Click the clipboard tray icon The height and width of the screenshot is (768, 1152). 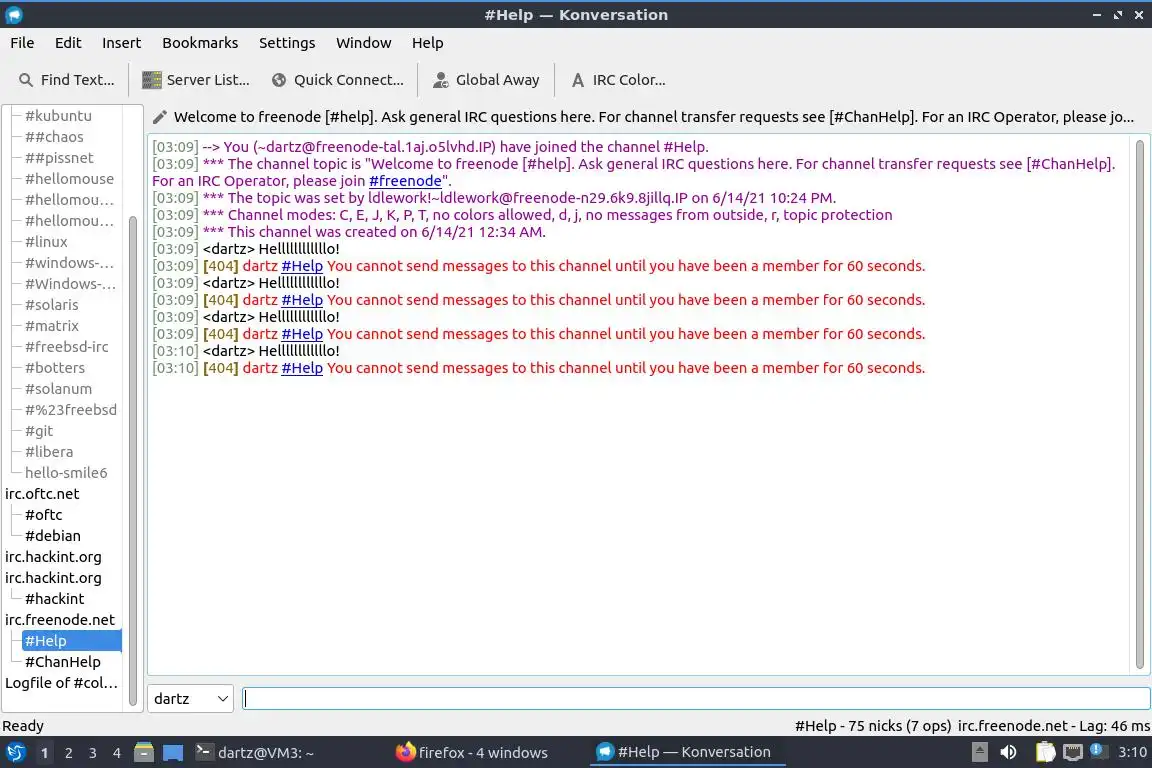(1045, 752)
